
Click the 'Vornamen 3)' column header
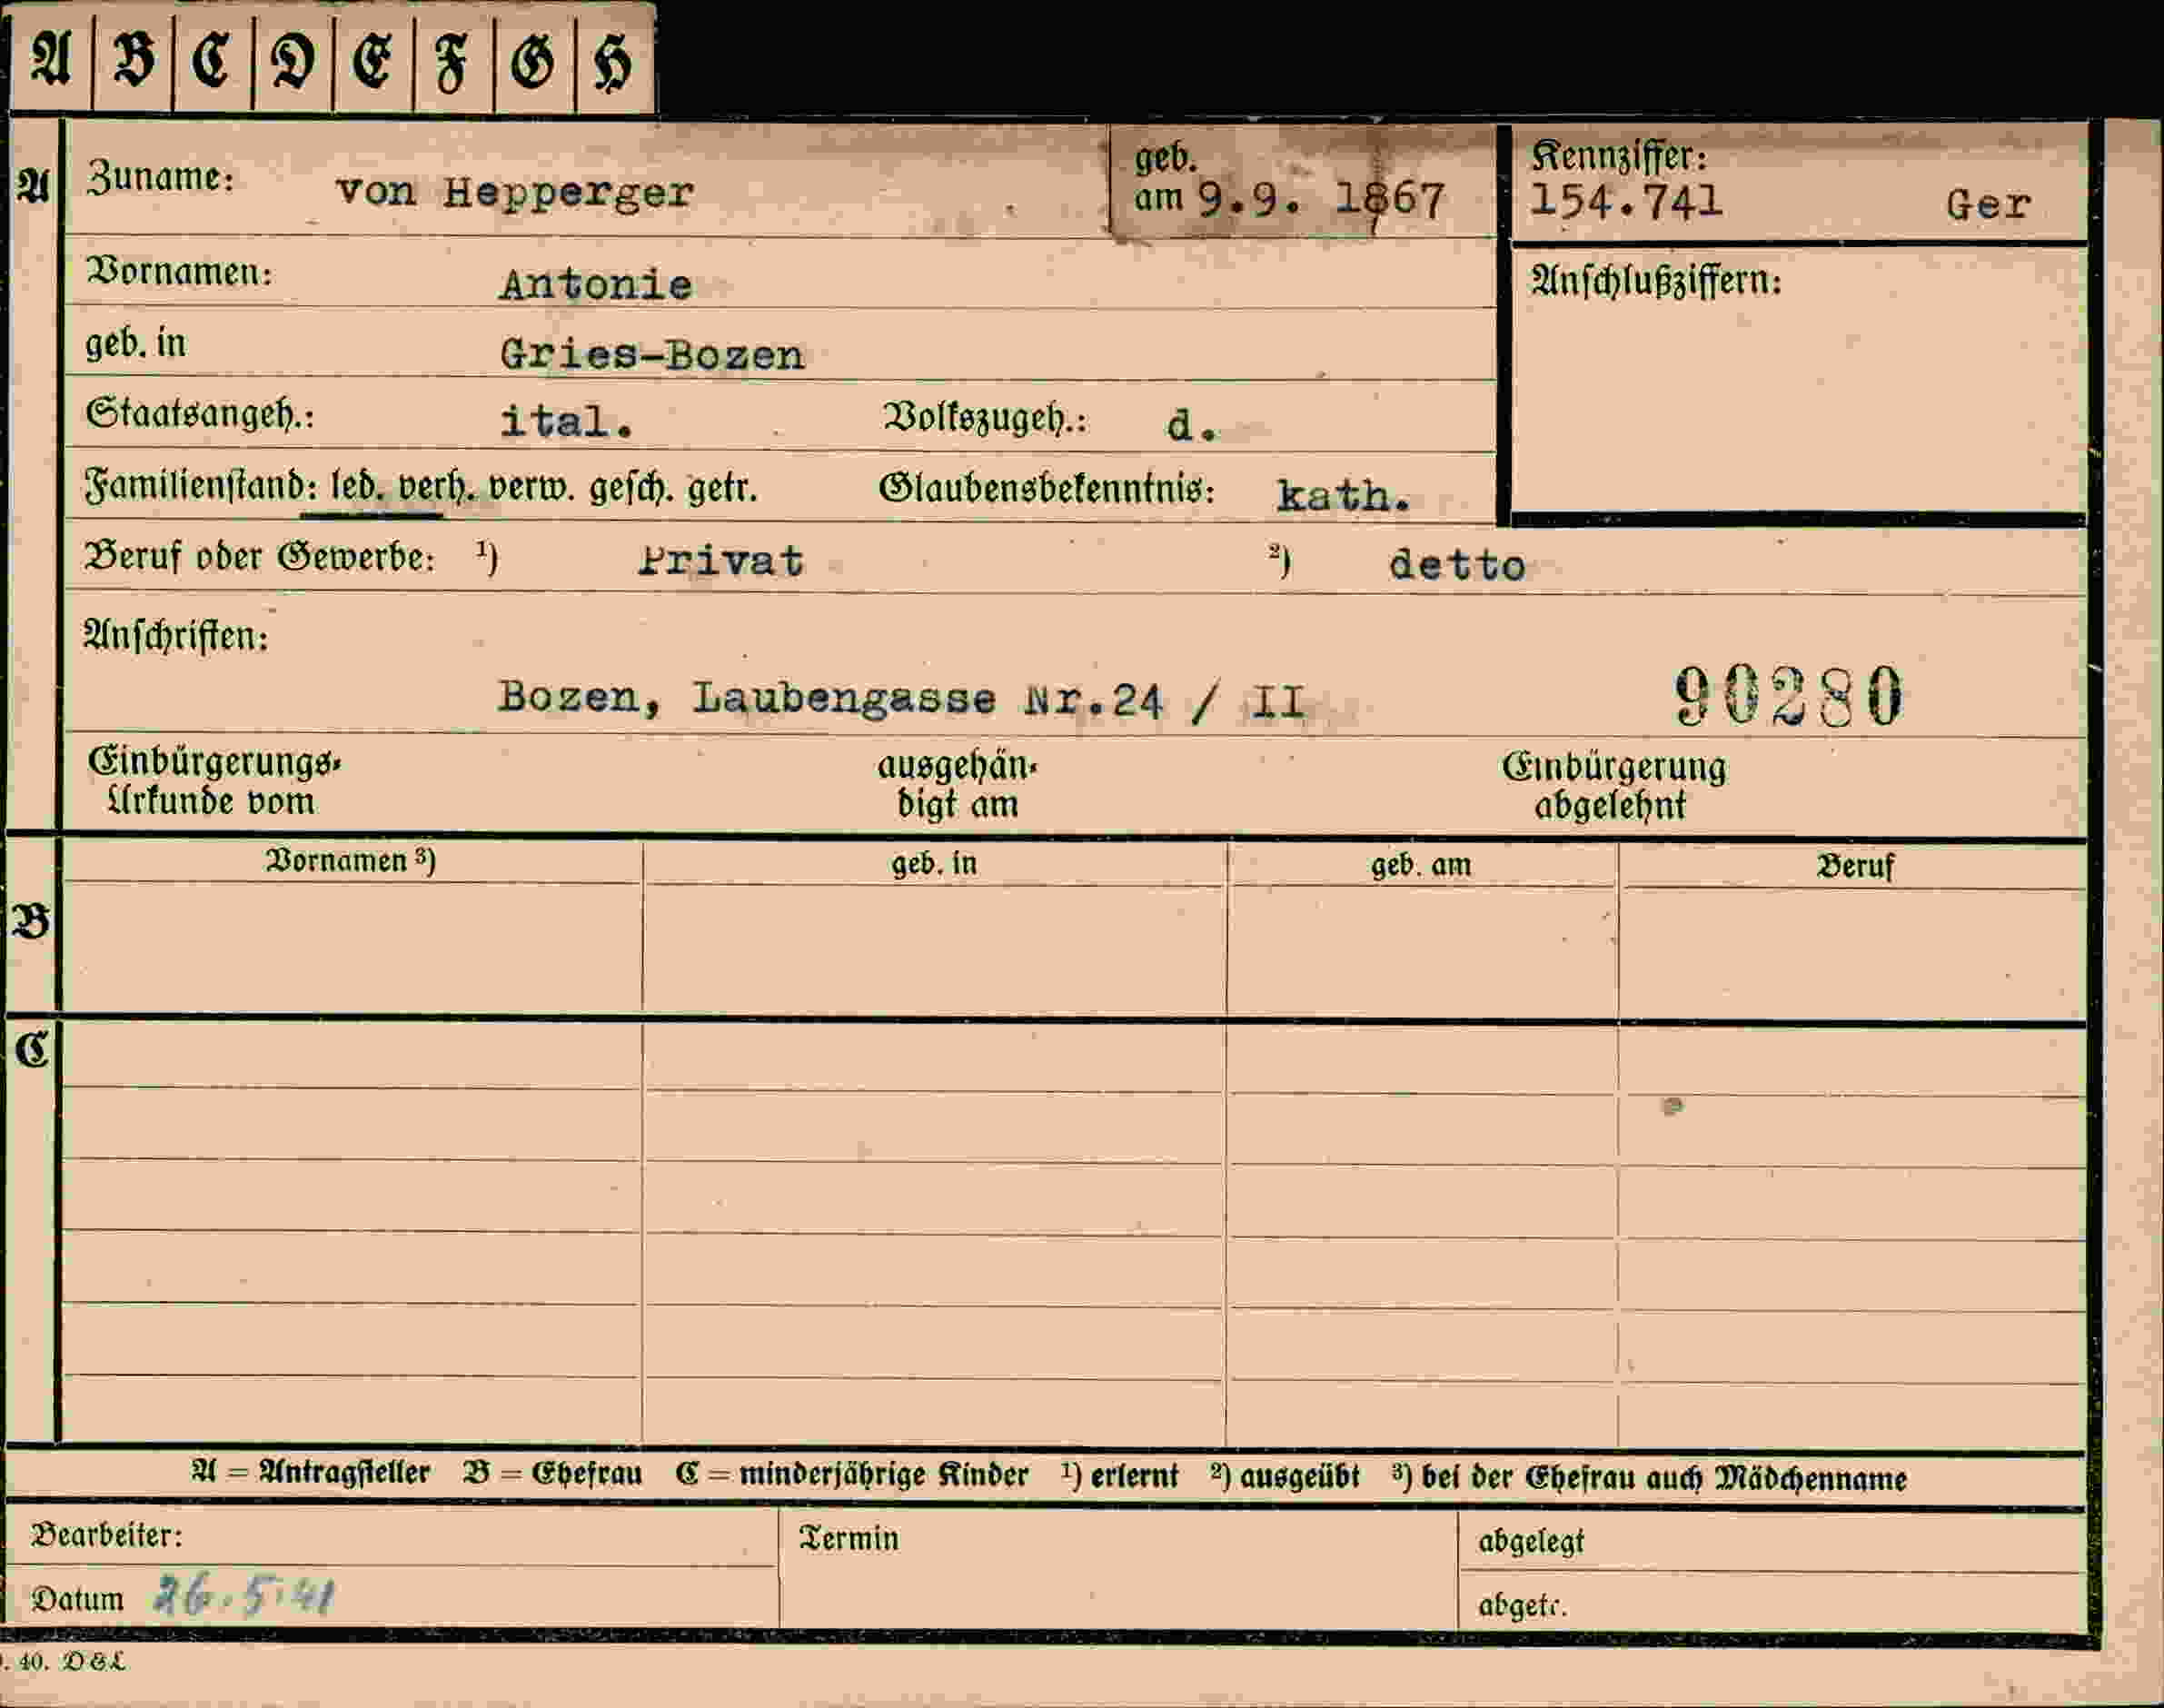coord(350,861)
